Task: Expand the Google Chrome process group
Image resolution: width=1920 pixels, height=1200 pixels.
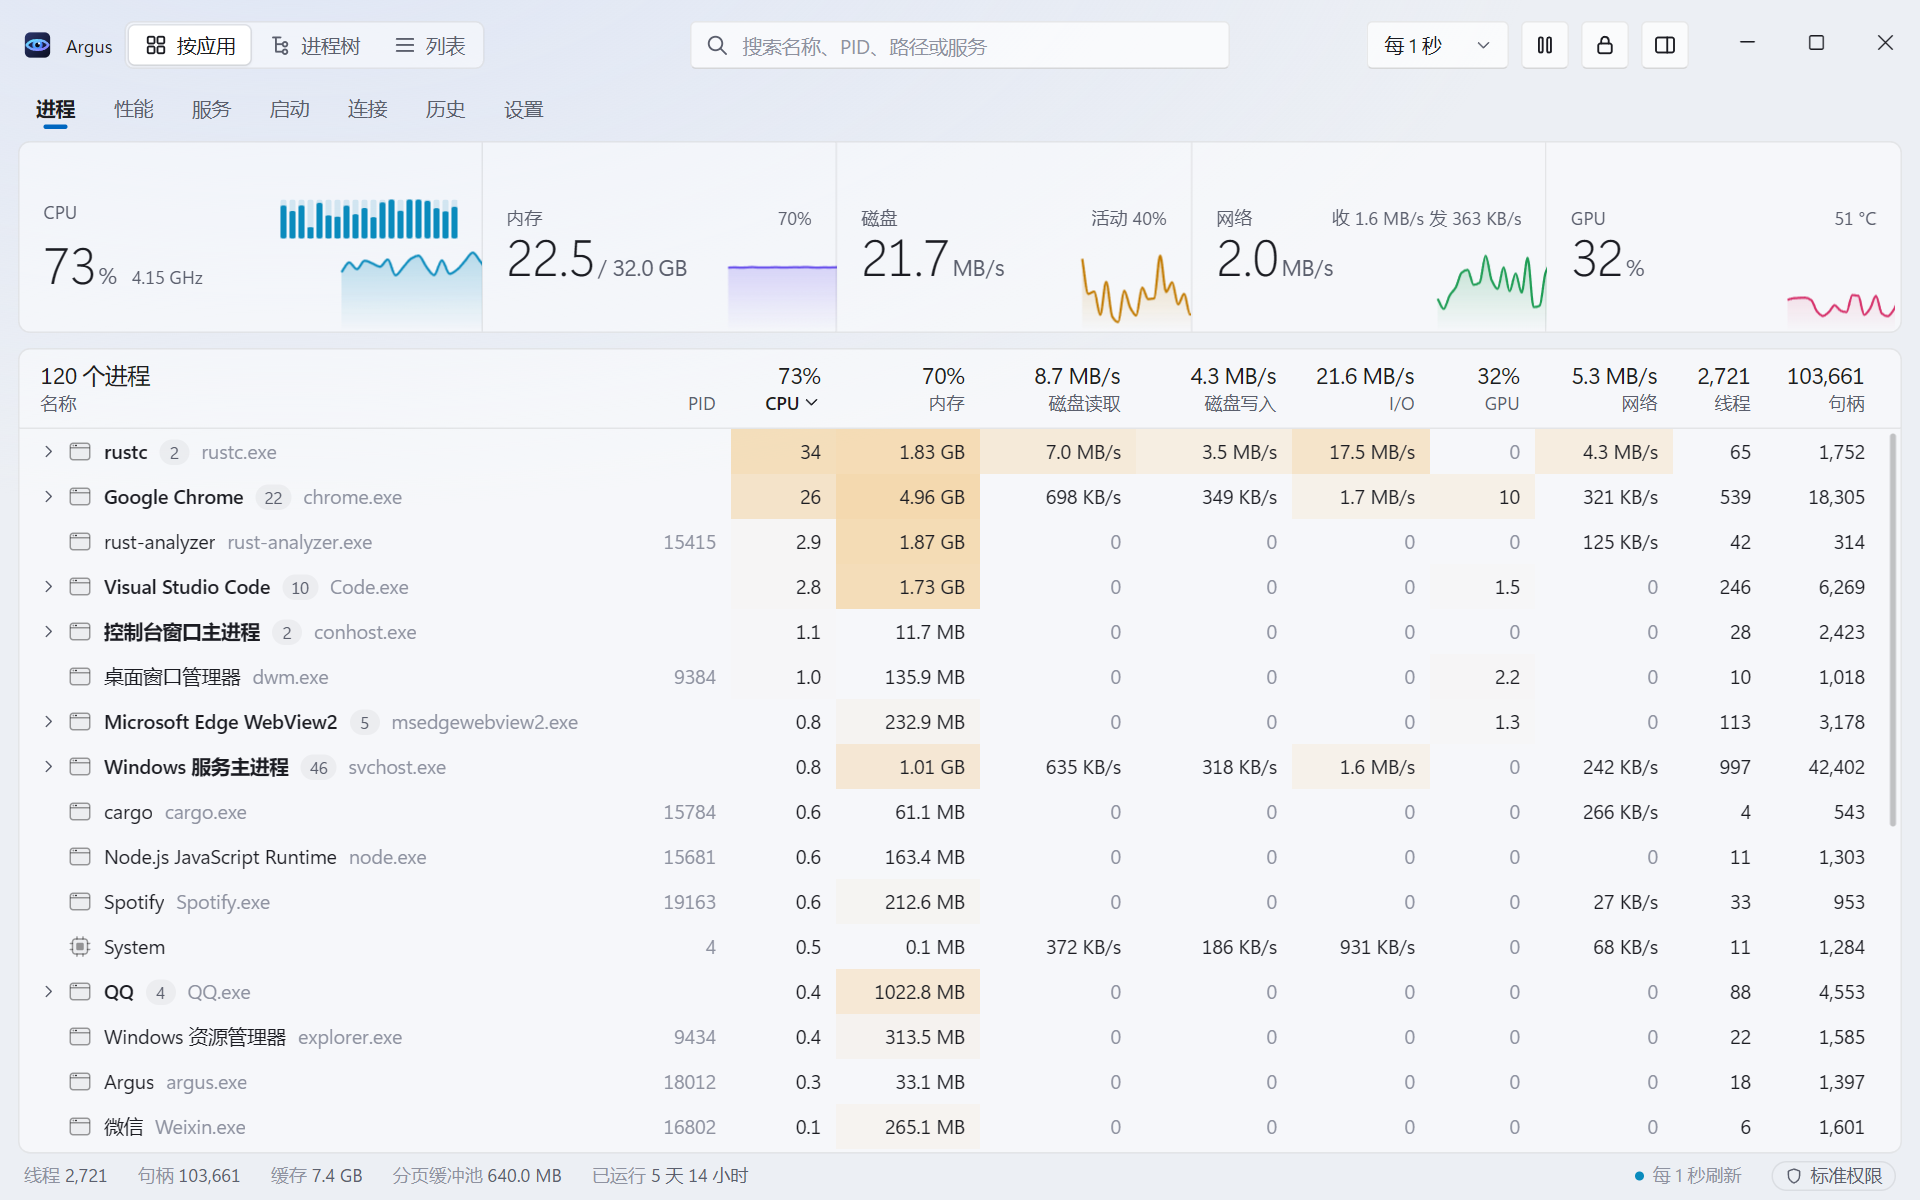Action: [x=48, y=497]
